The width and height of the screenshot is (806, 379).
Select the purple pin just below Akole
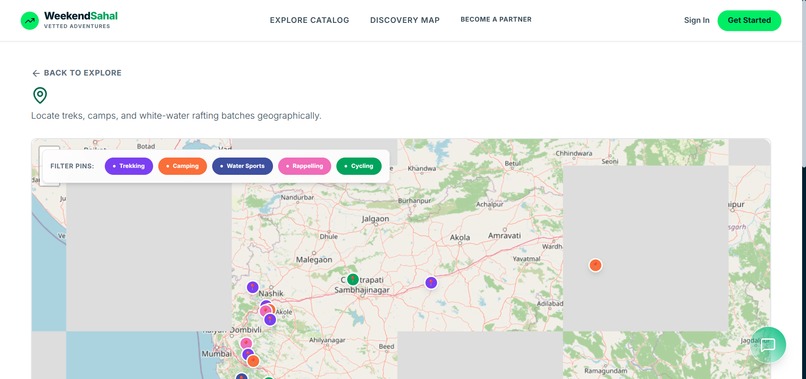pyautogui.click(x=270, y=320)
